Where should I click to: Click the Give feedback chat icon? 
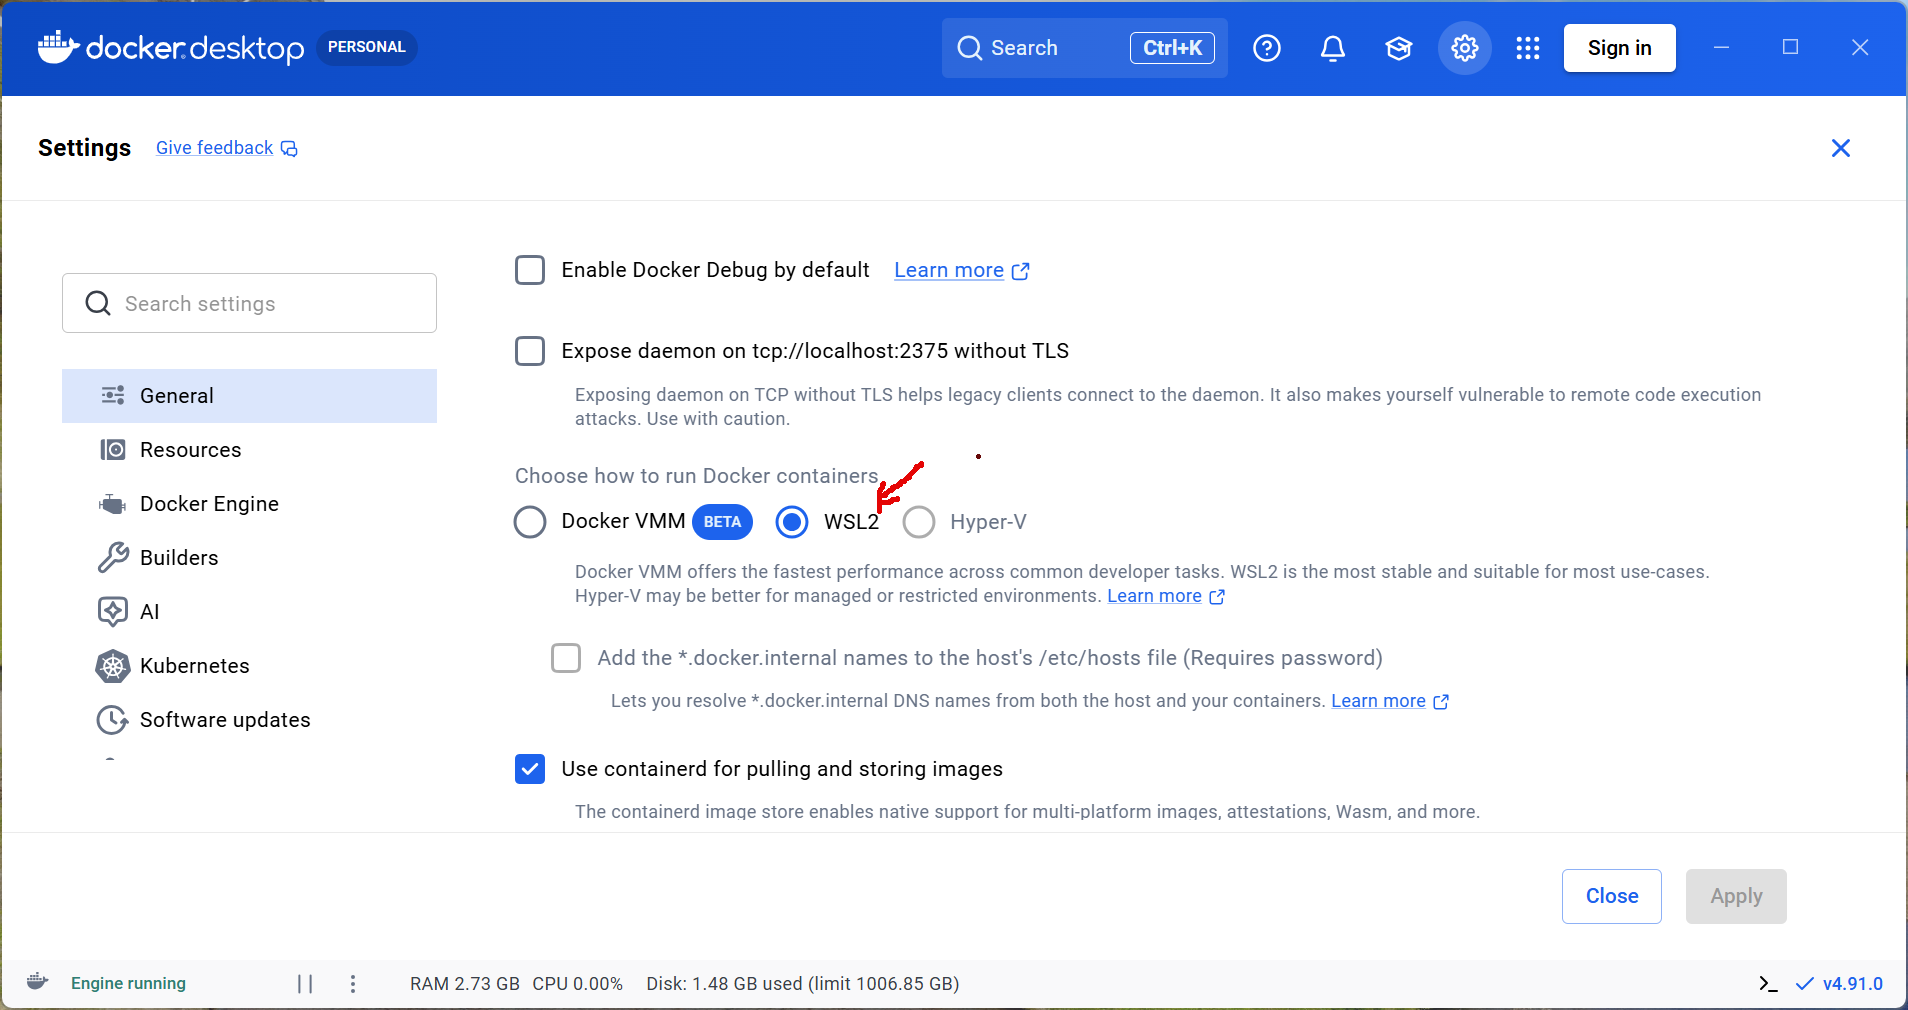pyautogui.click(x=289, y=148)
